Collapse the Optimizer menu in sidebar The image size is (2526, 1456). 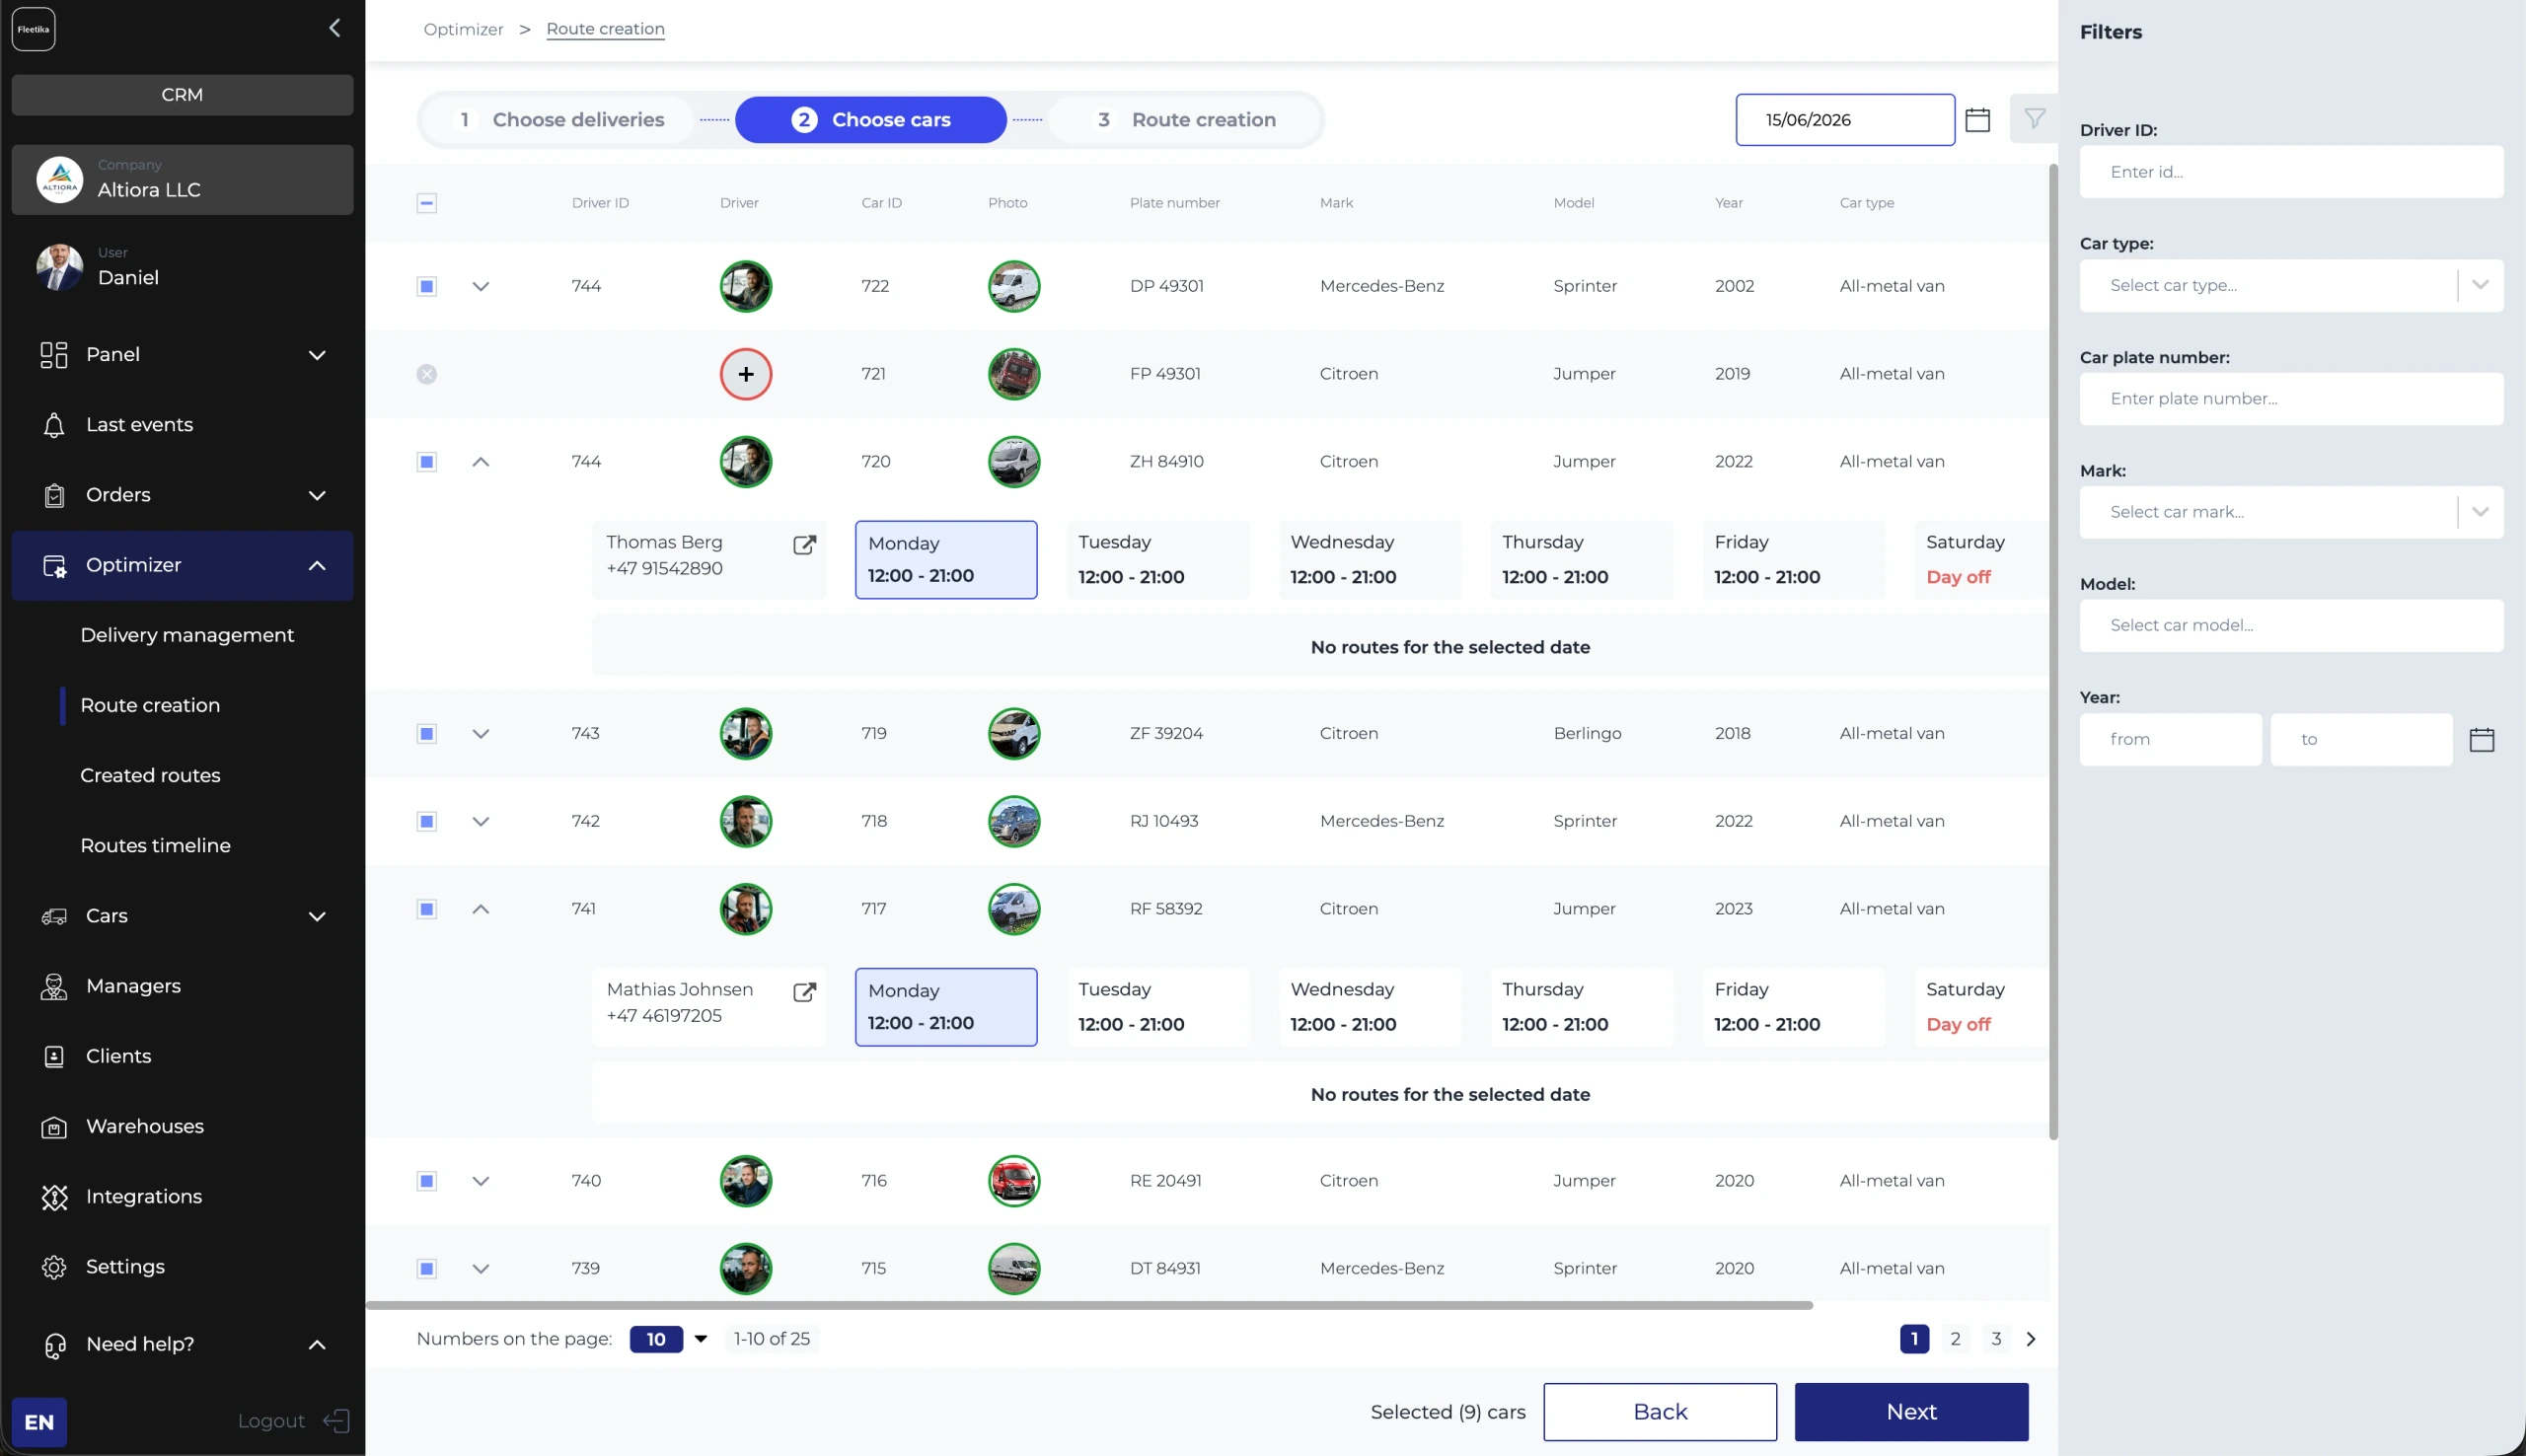(x=317, y=566)
